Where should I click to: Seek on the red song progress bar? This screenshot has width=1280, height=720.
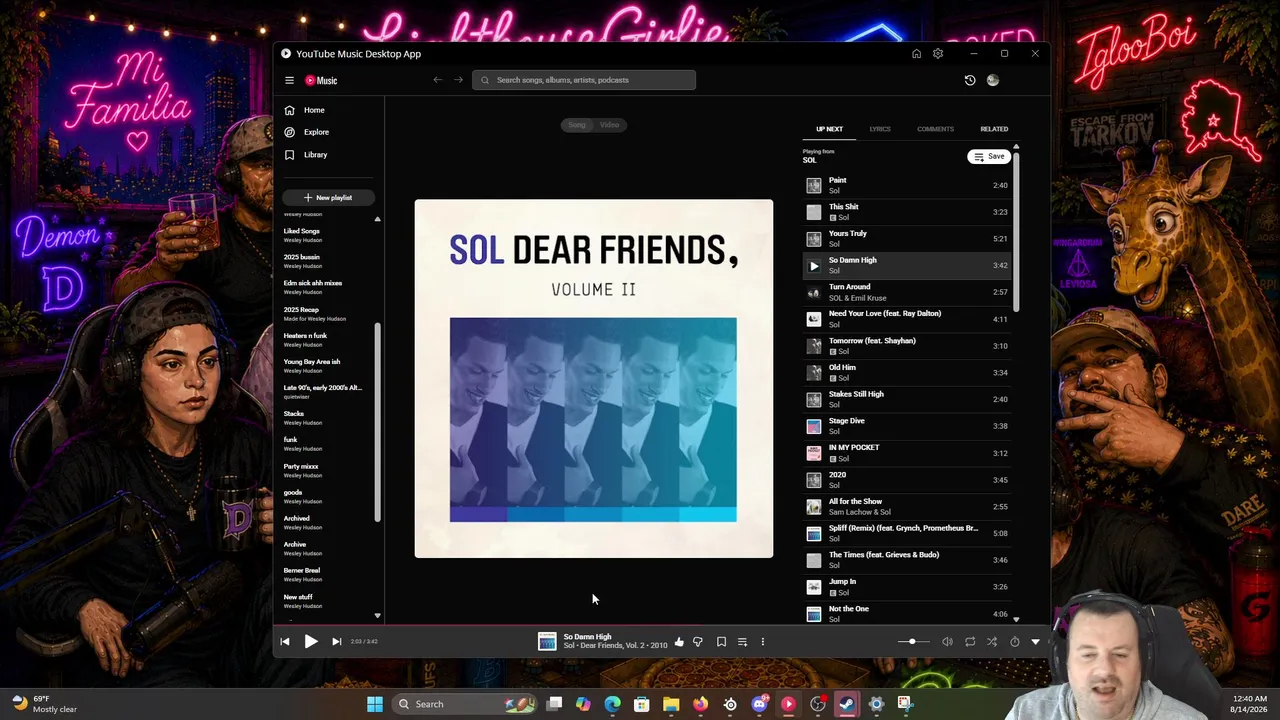pos(662,626)
